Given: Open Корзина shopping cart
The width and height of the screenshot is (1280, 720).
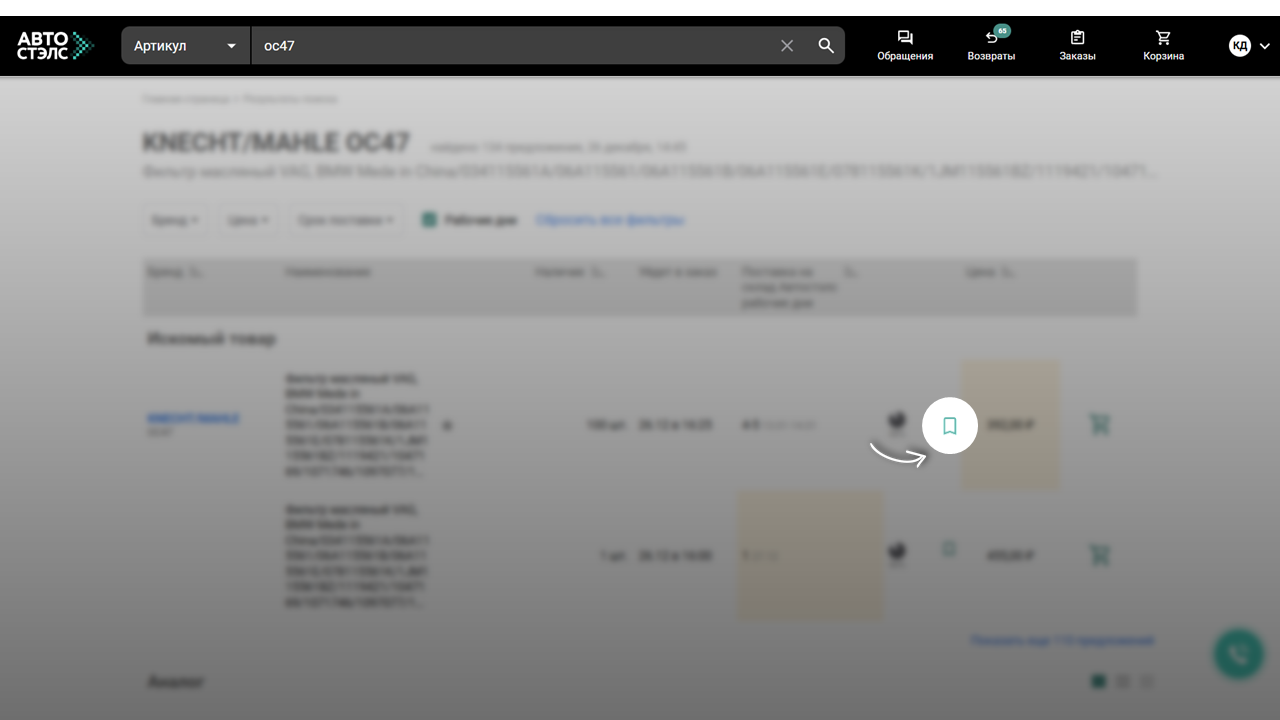Looking at the screenshot, I should click(1163, 46).
